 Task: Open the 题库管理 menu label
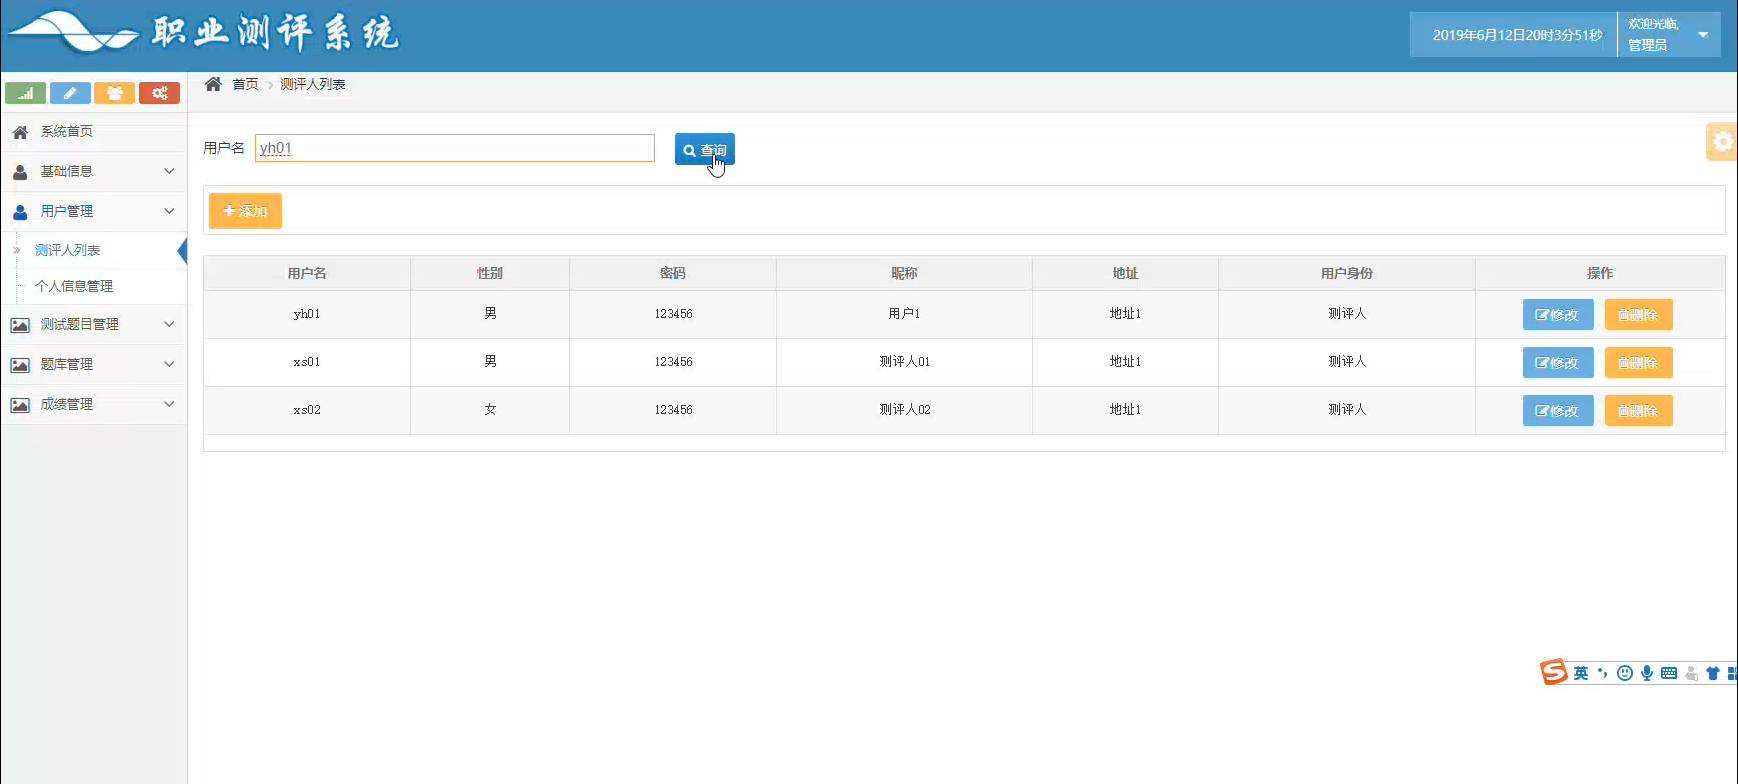point(66,364)
